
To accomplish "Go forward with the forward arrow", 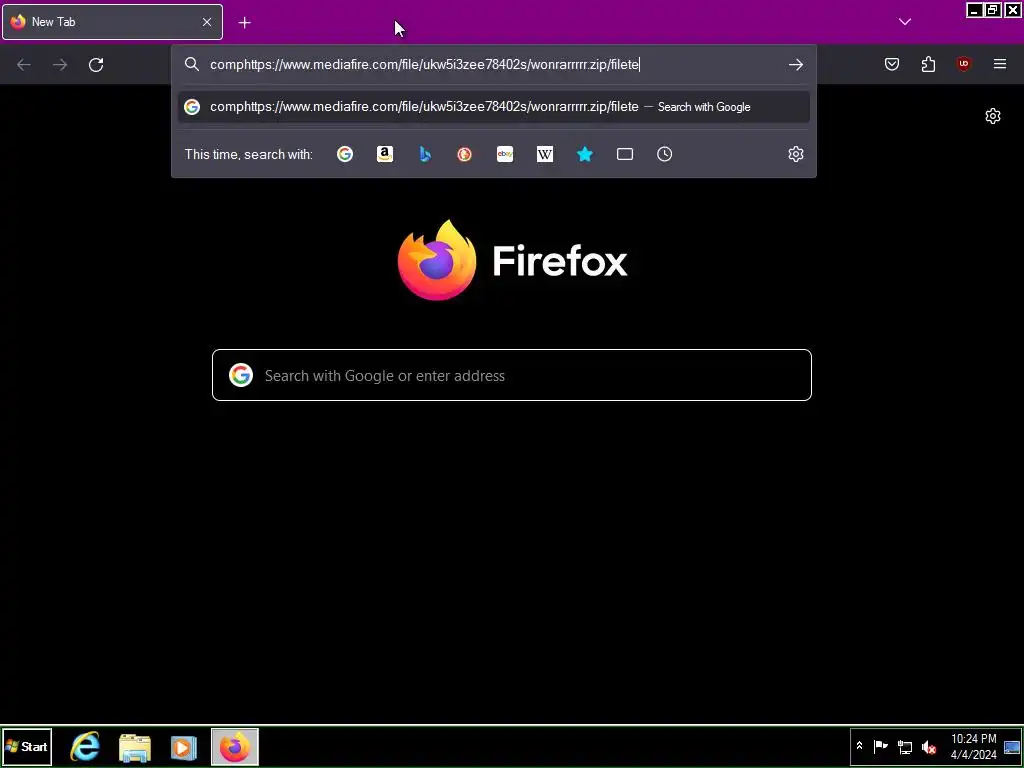I will click(x=60, y=65).
